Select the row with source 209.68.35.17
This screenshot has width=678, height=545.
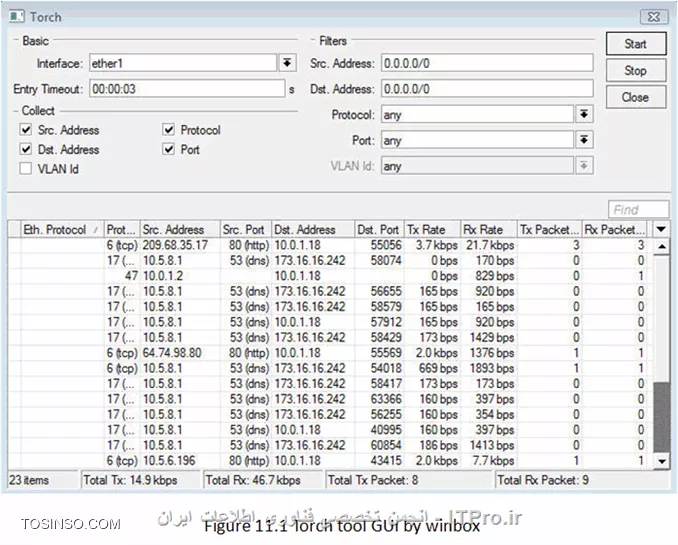coord(330,245)
